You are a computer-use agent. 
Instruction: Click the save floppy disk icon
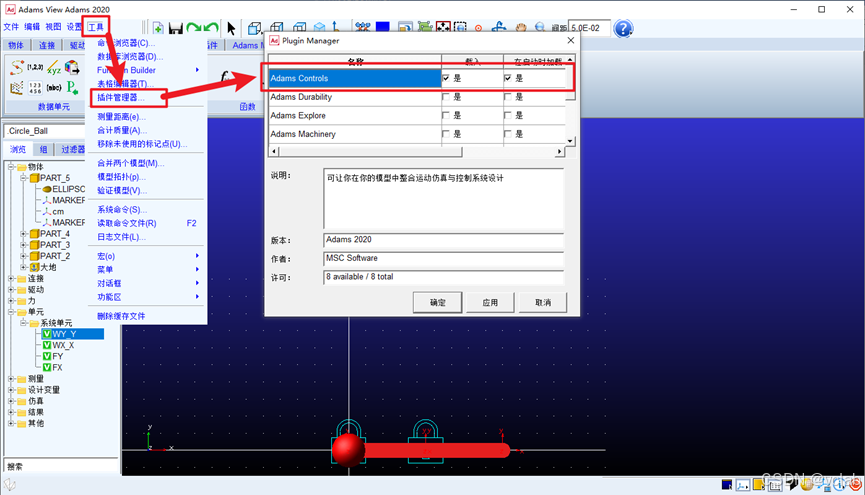[x=175, y=28]
